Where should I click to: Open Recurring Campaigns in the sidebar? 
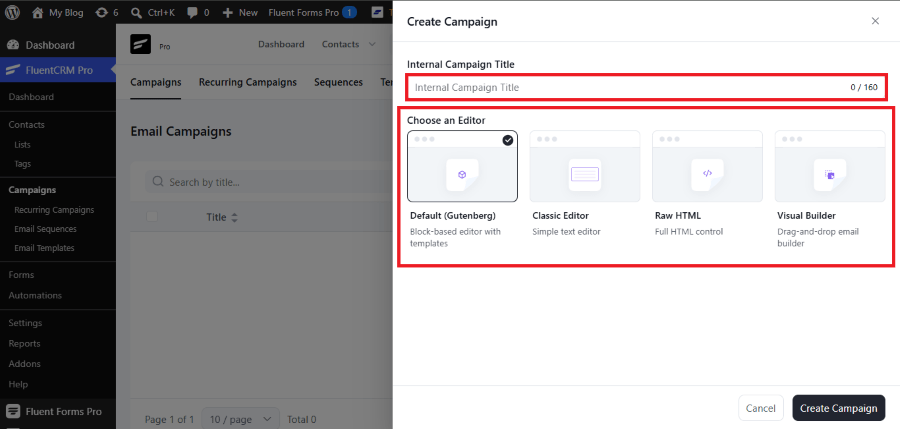(54, 210)
